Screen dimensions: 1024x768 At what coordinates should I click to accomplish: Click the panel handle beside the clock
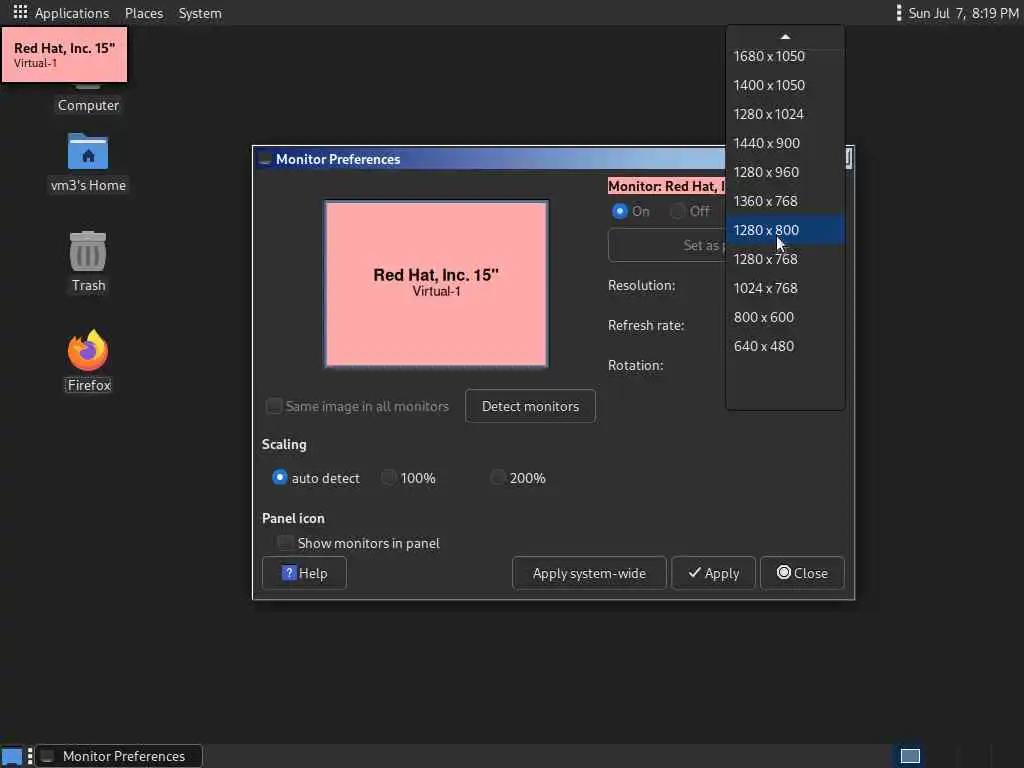click(x=899, y=12)
